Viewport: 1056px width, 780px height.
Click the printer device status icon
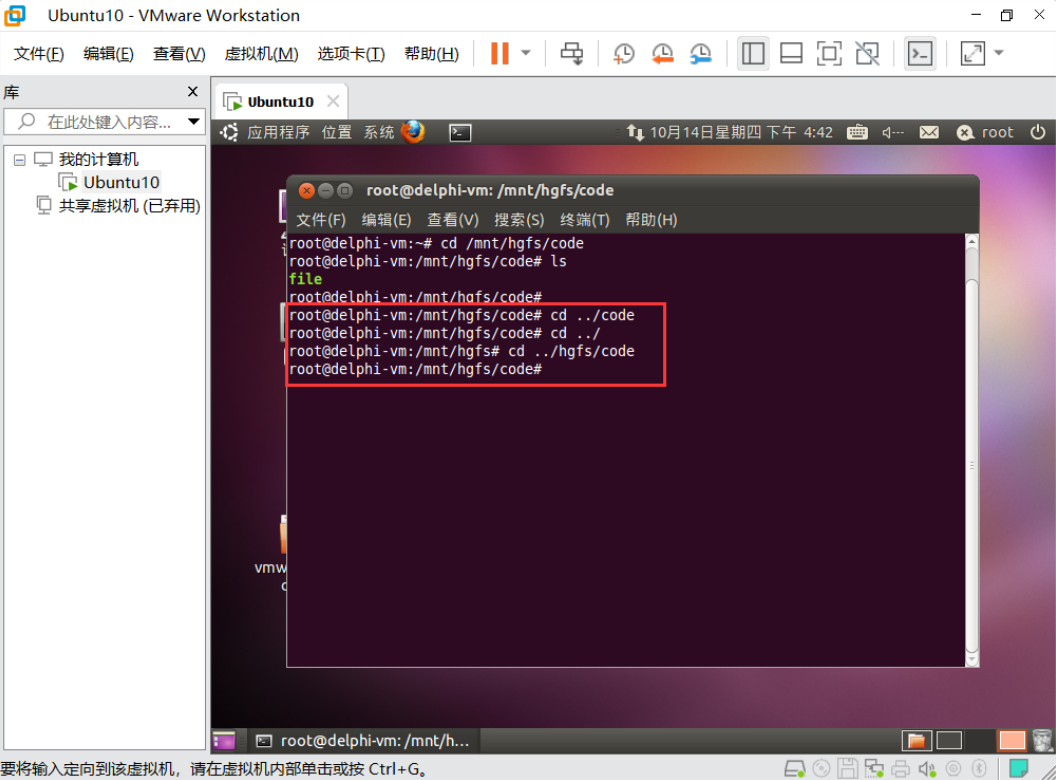(900, 768)
